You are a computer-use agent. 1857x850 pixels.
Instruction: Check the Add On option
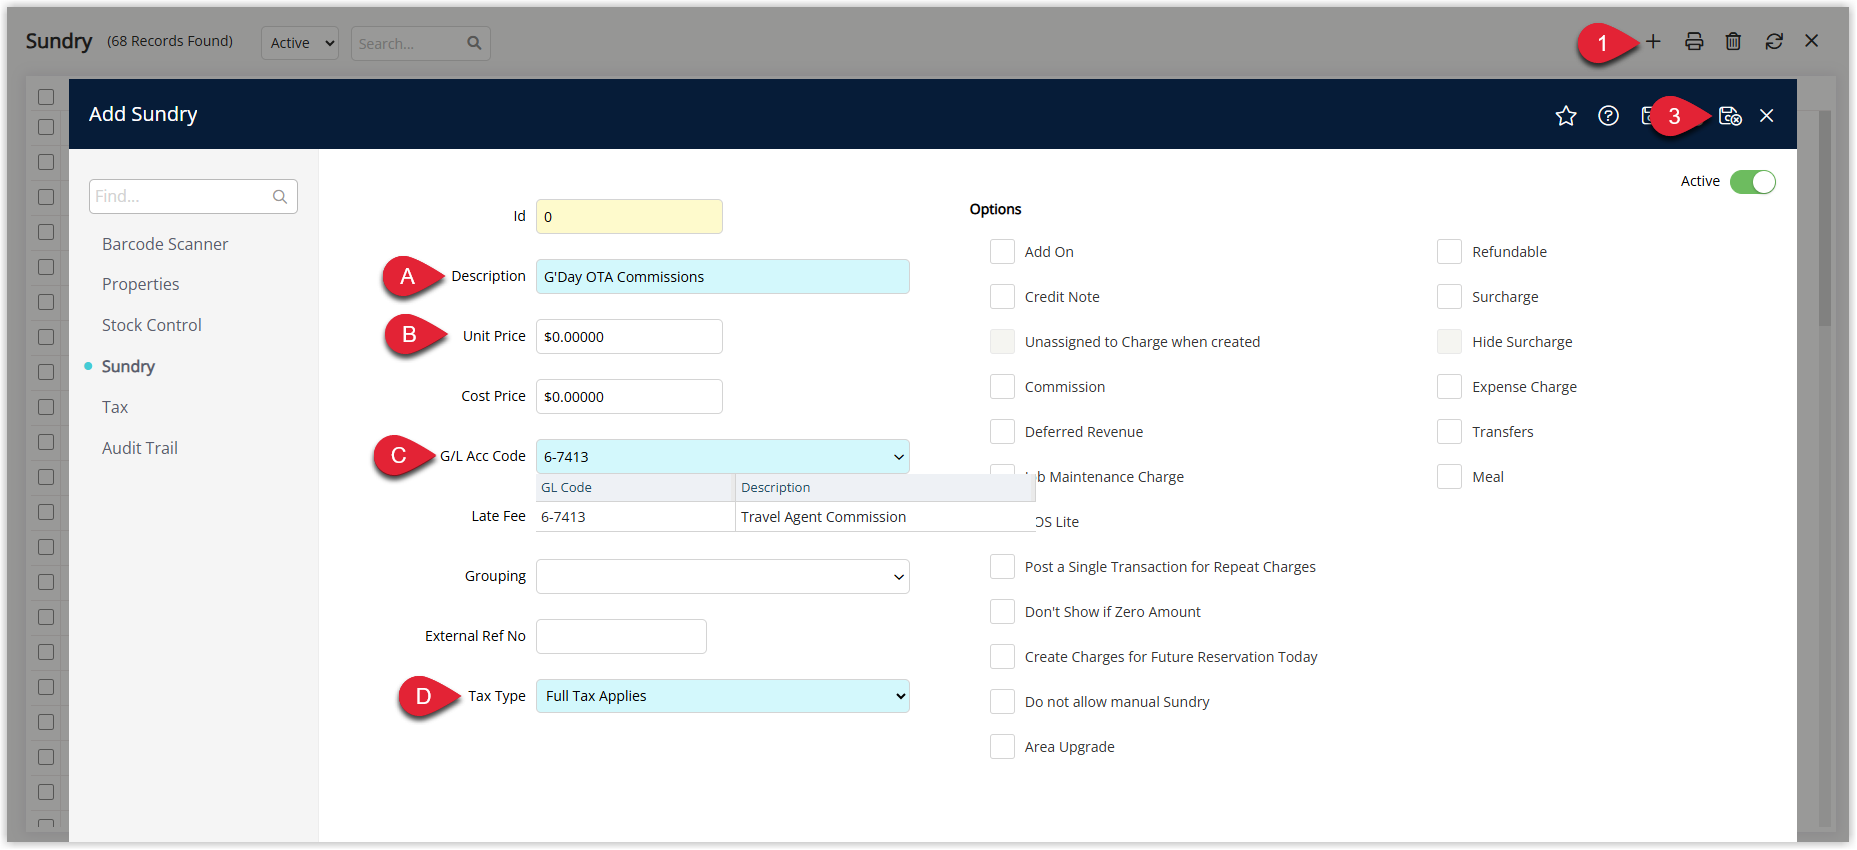pyautogui.click(x=1002, y=252)
